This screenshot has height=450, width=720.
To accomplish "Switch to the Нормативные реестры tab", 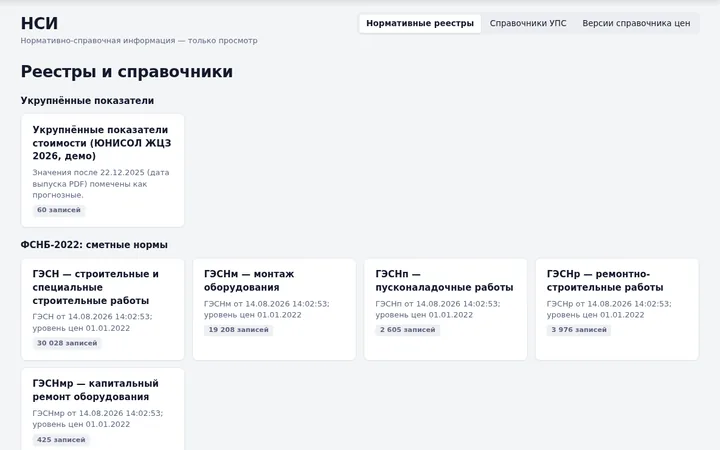I will [x=420, y=23].
